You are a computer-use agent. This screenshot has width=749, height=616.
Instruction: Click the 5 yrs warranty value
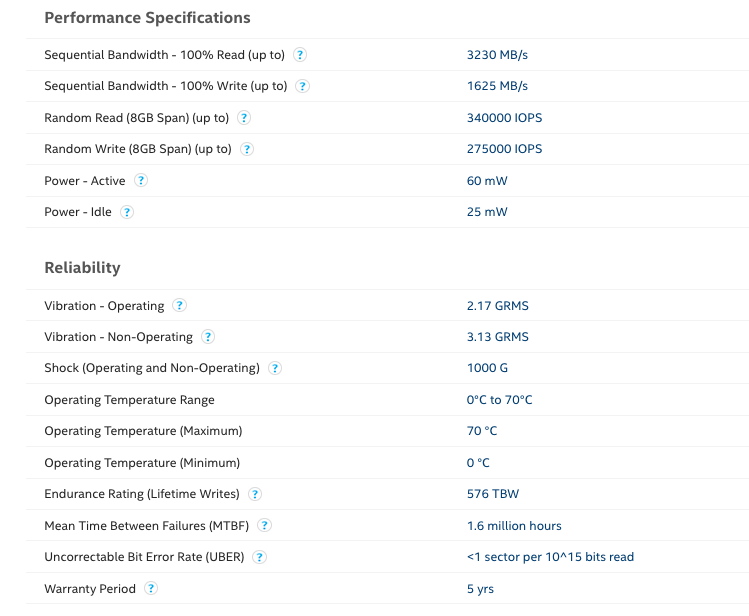[x=480, y=589]
